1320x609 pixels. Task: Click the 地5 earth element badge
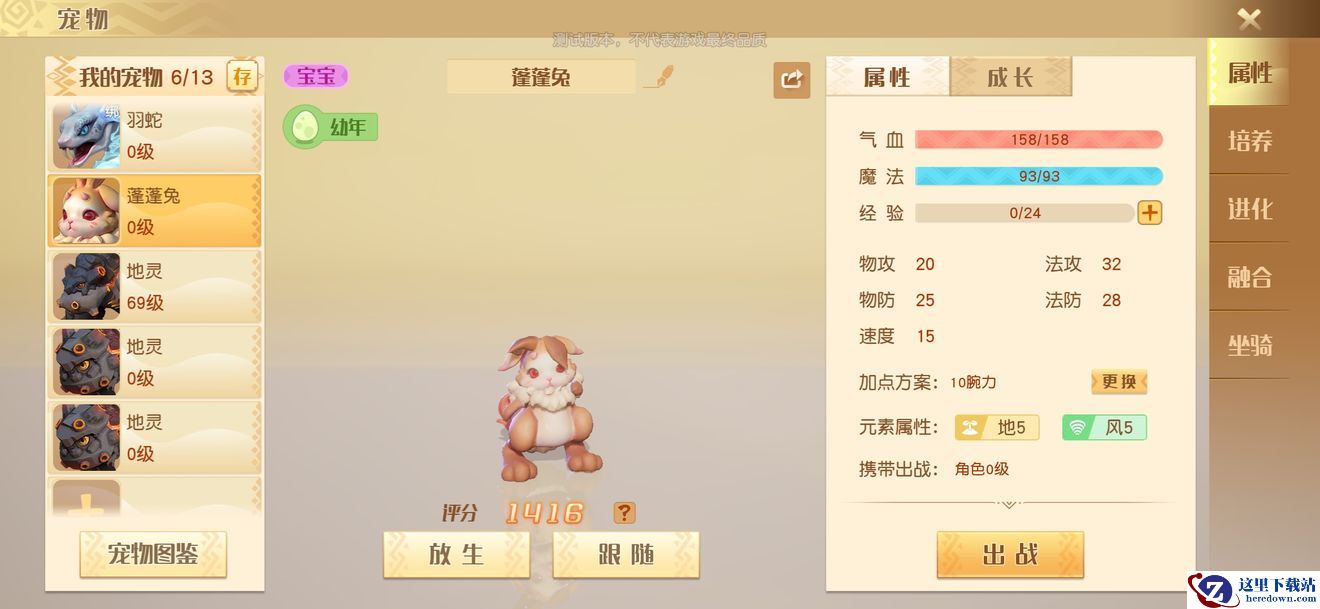(997, 428)
